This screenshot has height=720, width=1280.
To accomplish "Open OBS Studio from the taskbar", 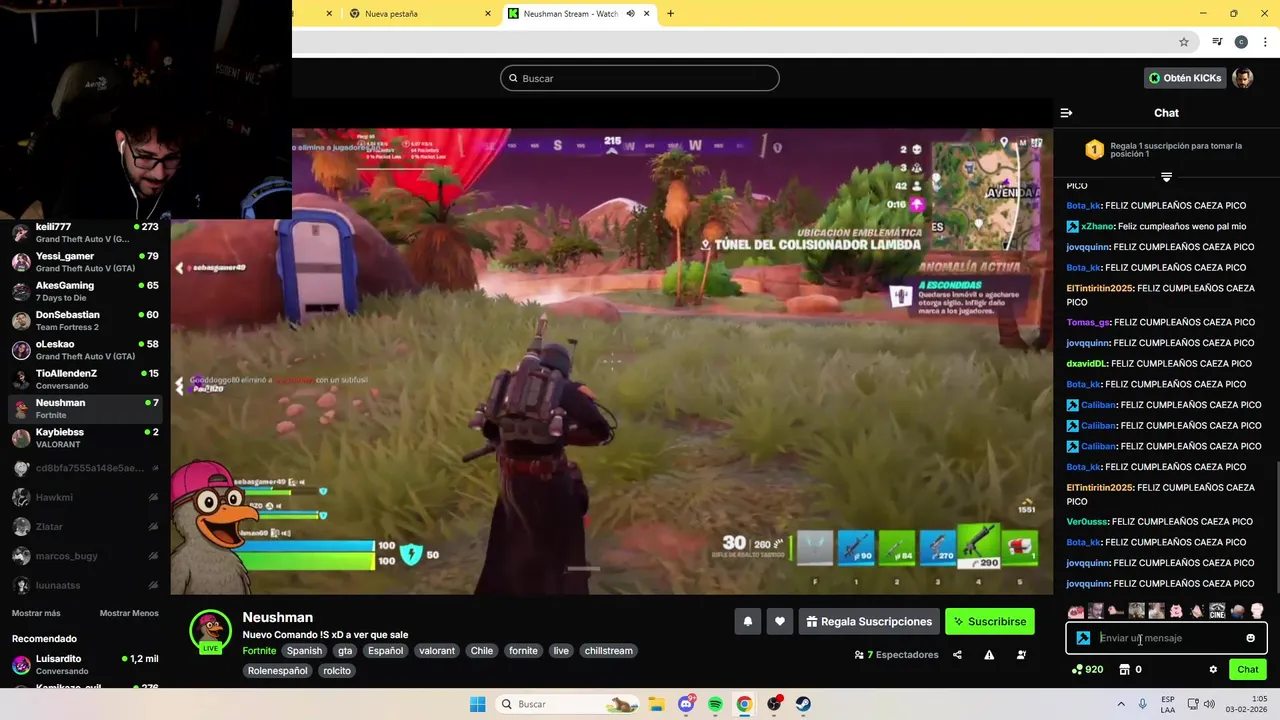I will click(x=774, y=704).
